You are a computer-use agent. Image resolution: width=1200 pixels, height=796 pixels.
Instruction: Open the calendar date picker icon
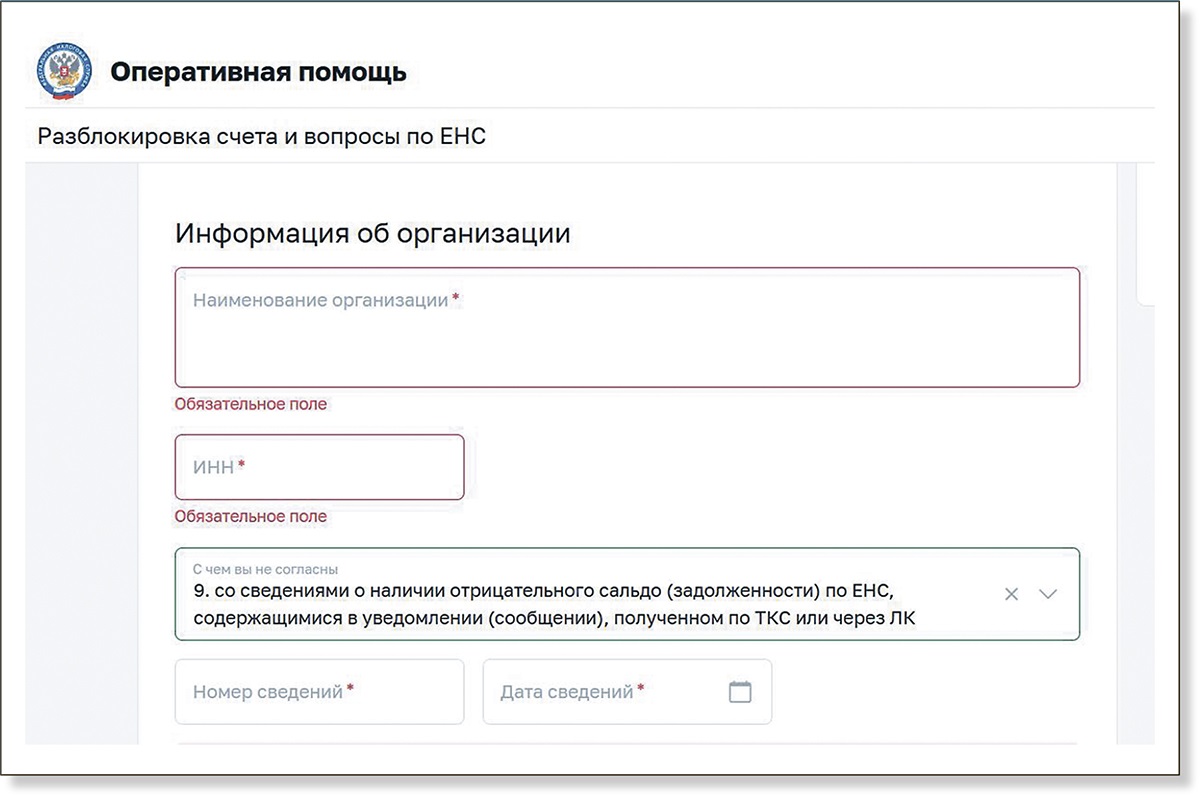point(740,691)
